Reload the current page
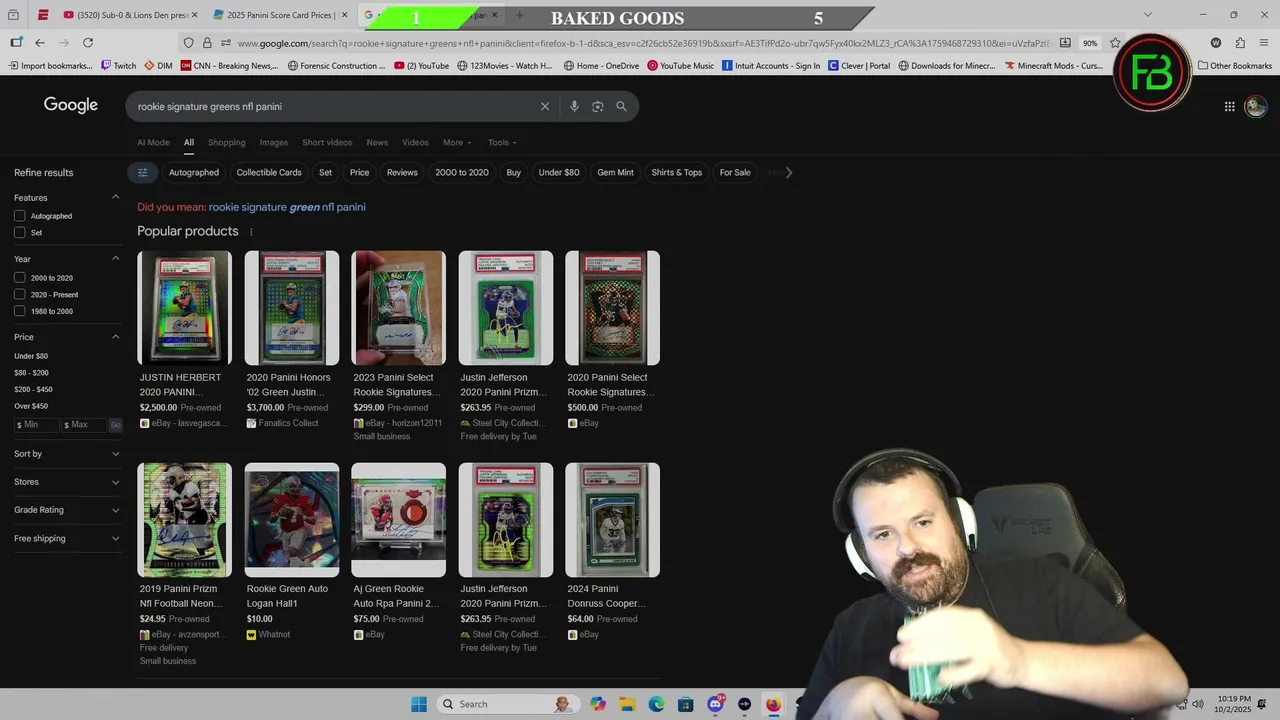 click(88, 43)
